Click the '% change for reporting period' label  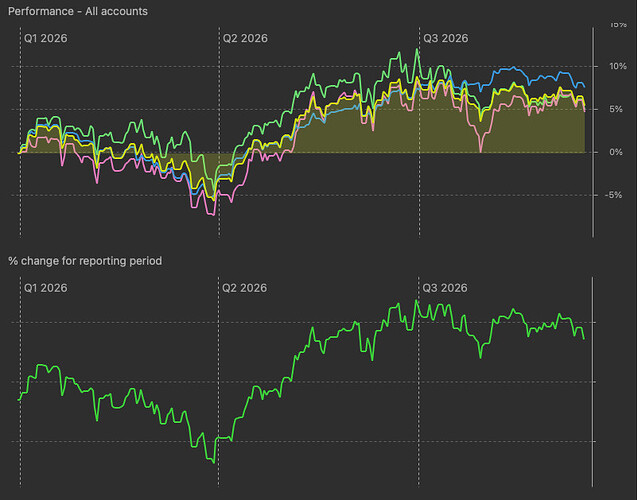tap(85, 261)
